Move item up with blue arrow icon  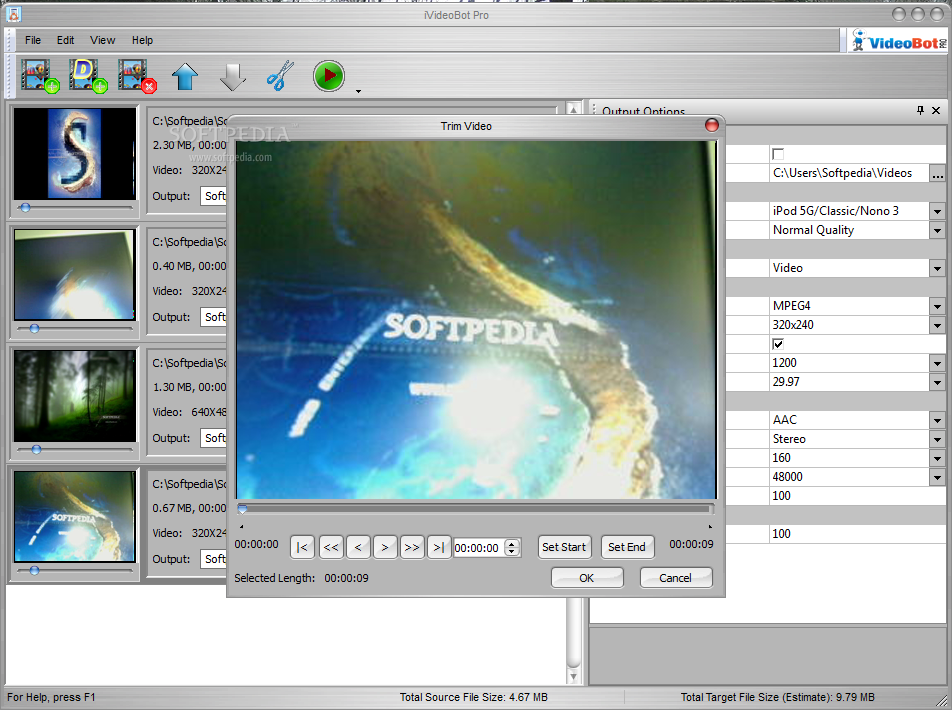tap(185, 77)
